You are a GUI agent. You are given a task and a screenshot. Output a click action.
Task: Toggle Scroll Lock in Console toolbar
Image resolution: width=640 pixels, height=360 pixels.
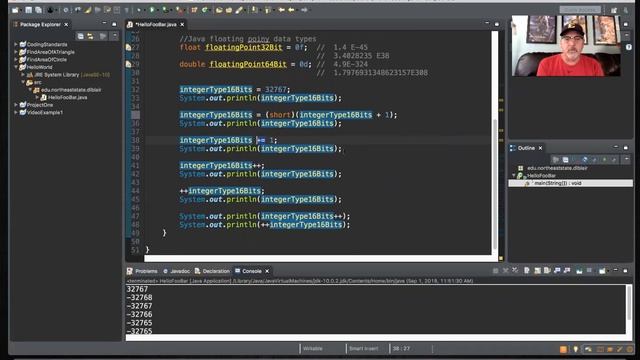tap(537, 271)
